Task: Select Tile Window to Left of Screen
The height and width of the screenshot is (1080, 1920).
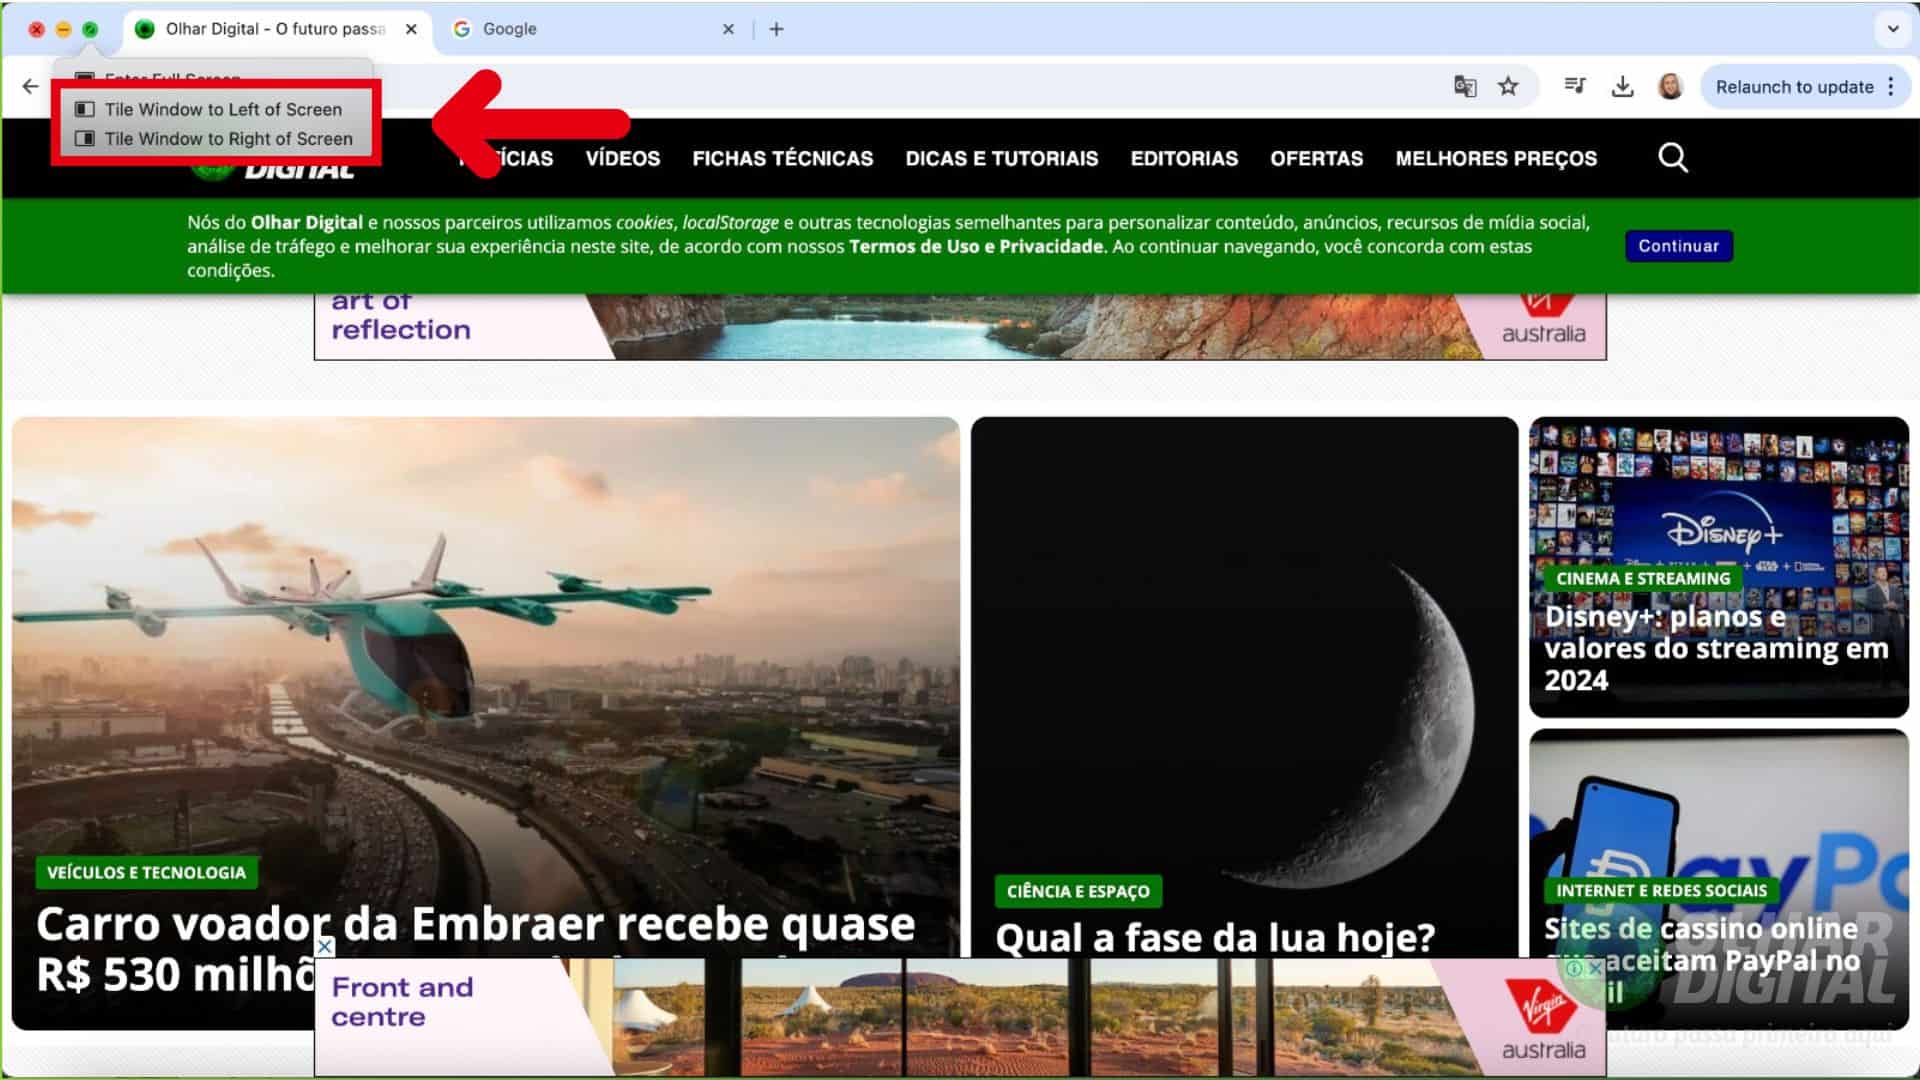Action: click(210, 109)
